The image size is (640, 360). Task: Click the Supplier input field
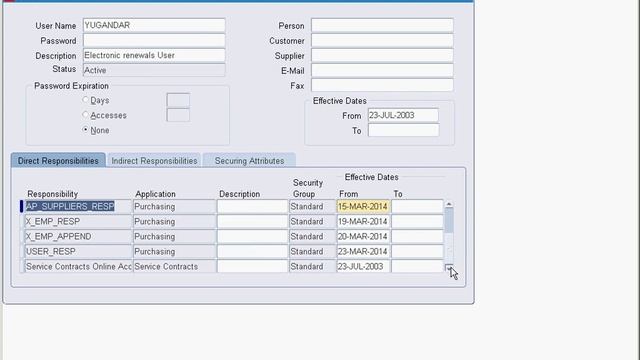point(382,56)
